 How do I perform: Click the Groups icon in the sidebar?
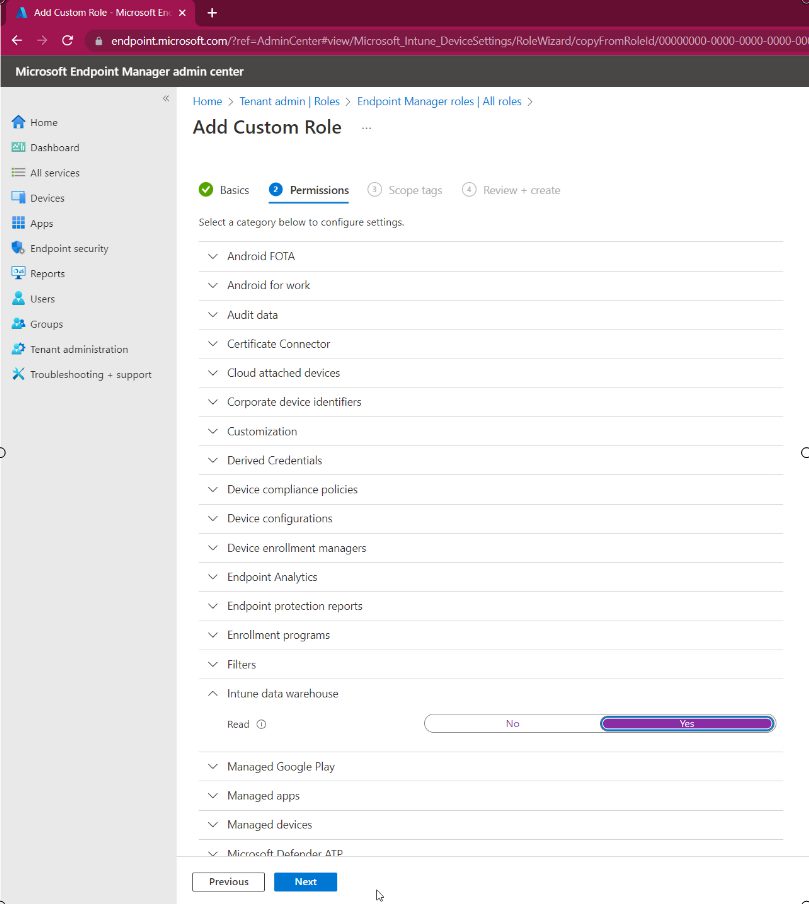click(18, 323)
